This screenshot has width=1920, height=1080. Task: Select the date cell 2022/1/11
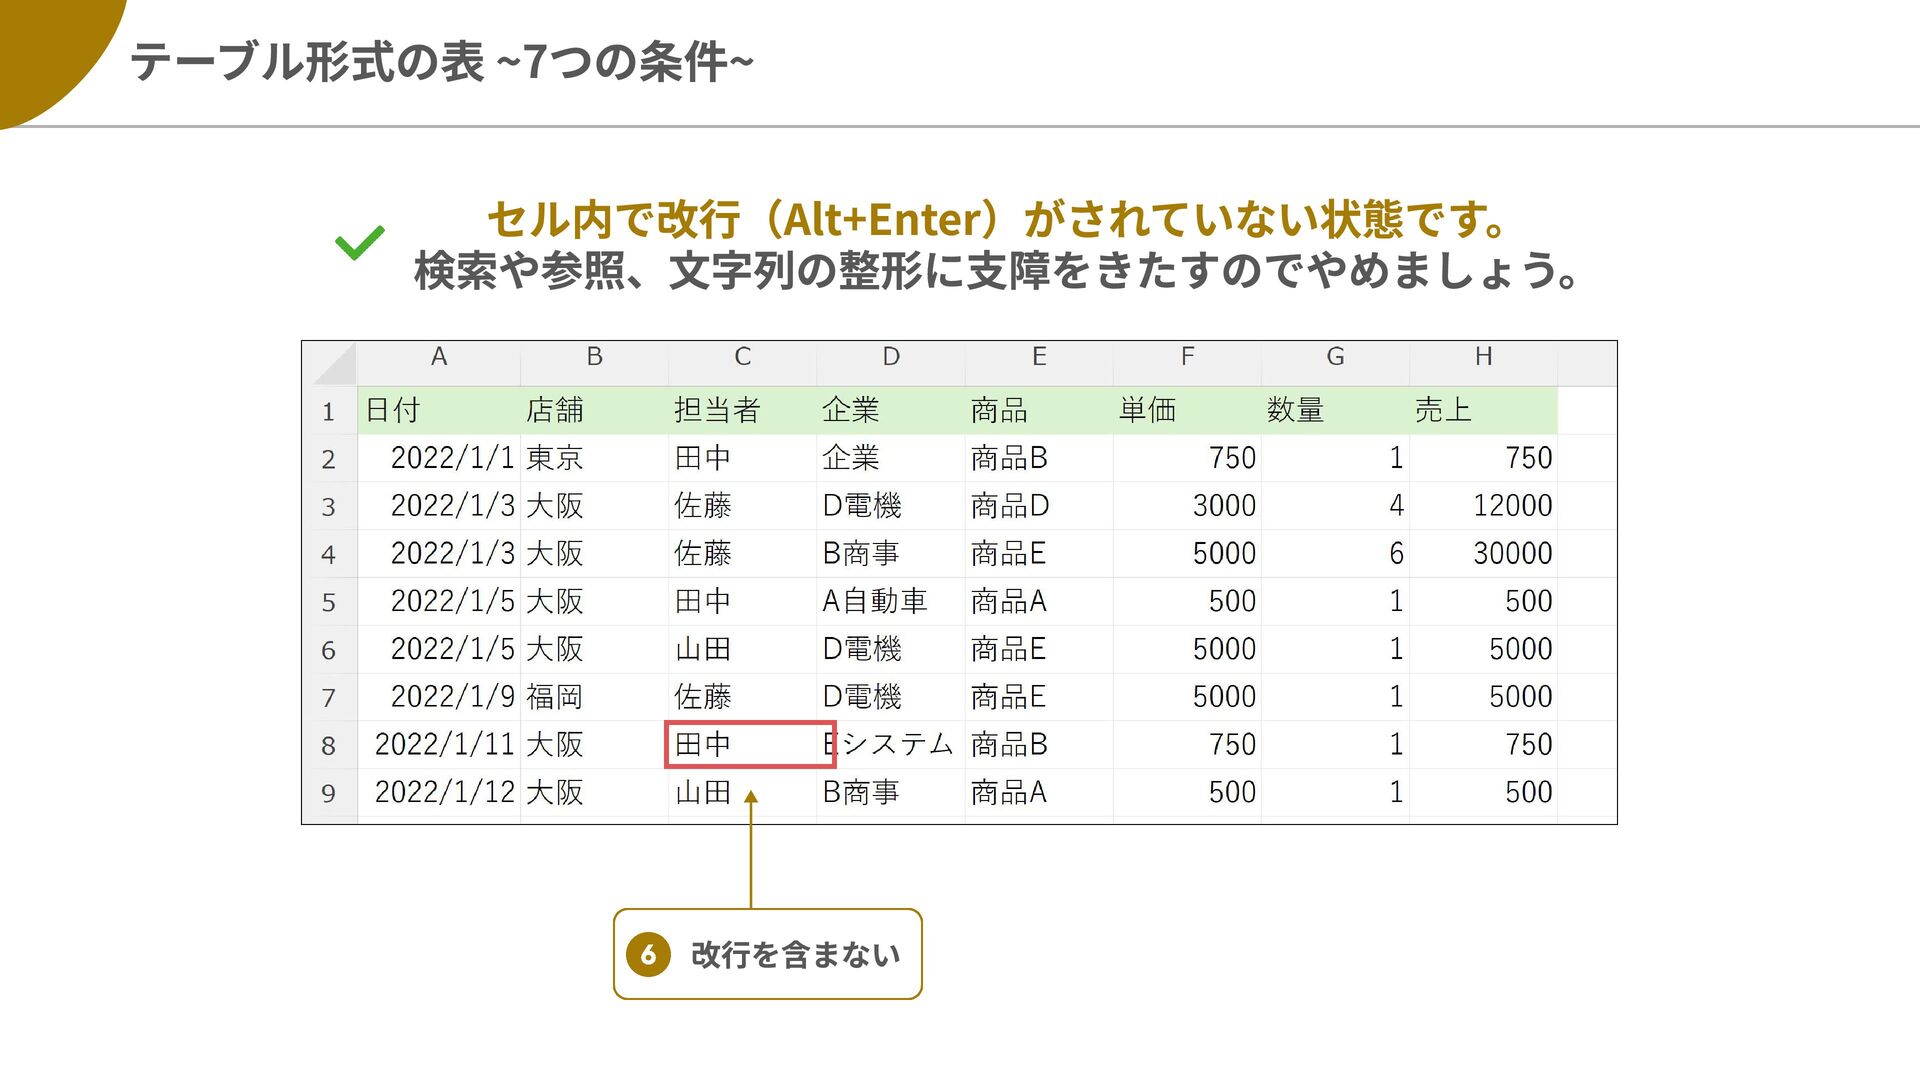point(438,745)
